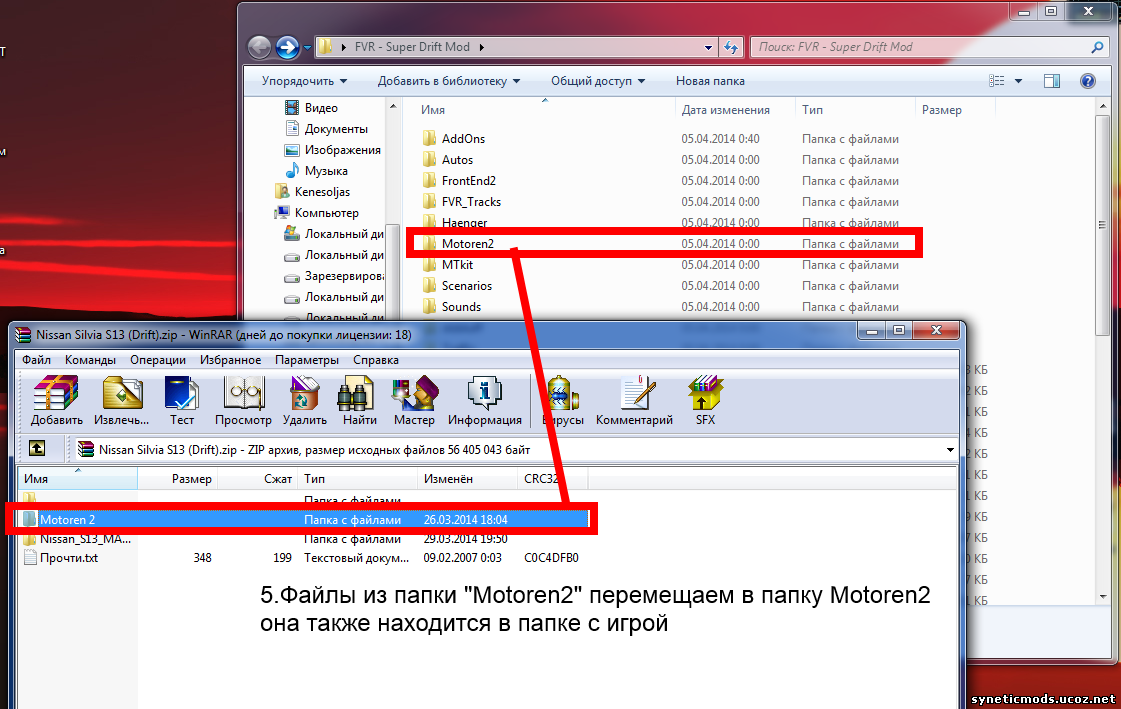Open the Параметры menu in WinRAR
This screenshot has width=1121, height=709.
coord(307,360)
